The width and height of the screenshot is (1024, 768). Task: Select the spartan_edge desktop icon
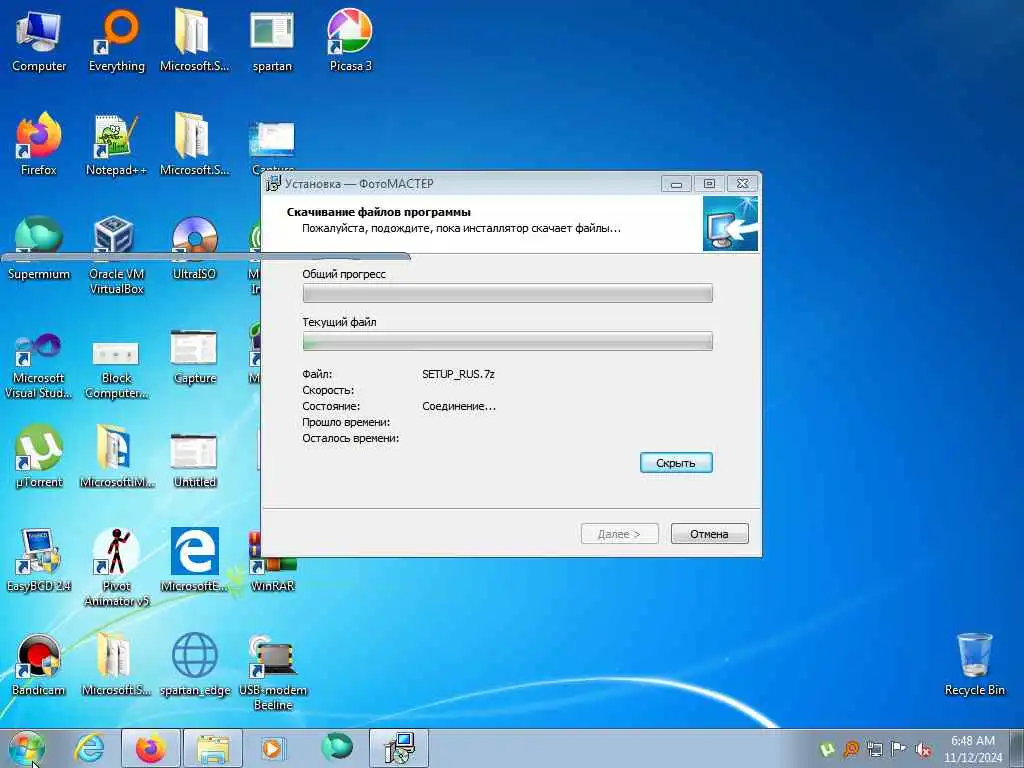tap(194, 664)
